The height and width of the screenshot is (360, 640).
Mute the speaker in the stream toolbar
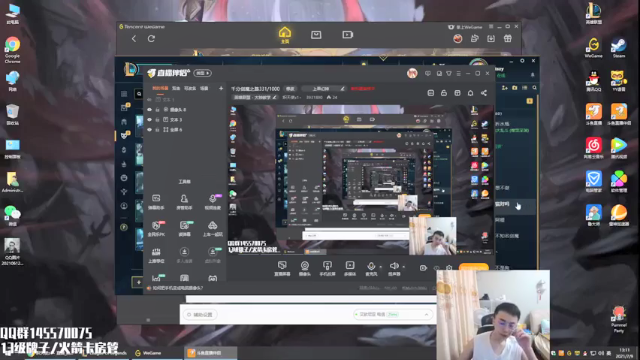click(394, 269)
